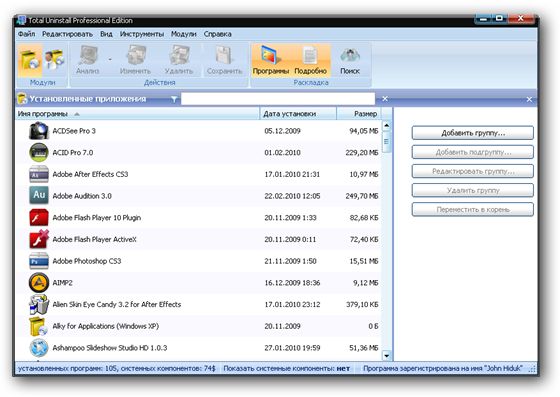
Task: Select the AIMP2 program entry
Action: [199, 283]
